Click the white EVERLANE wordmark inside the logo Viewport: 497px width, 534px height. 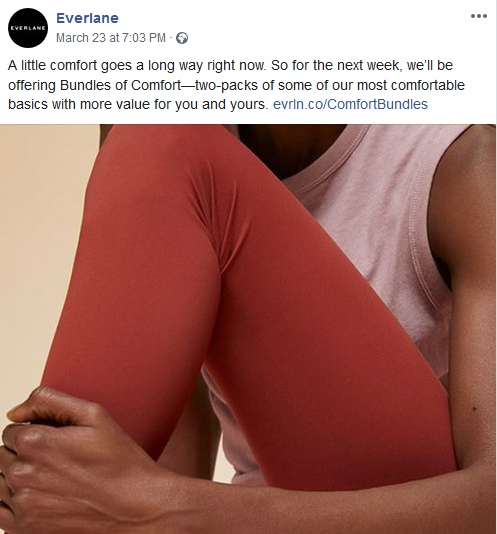28,28
